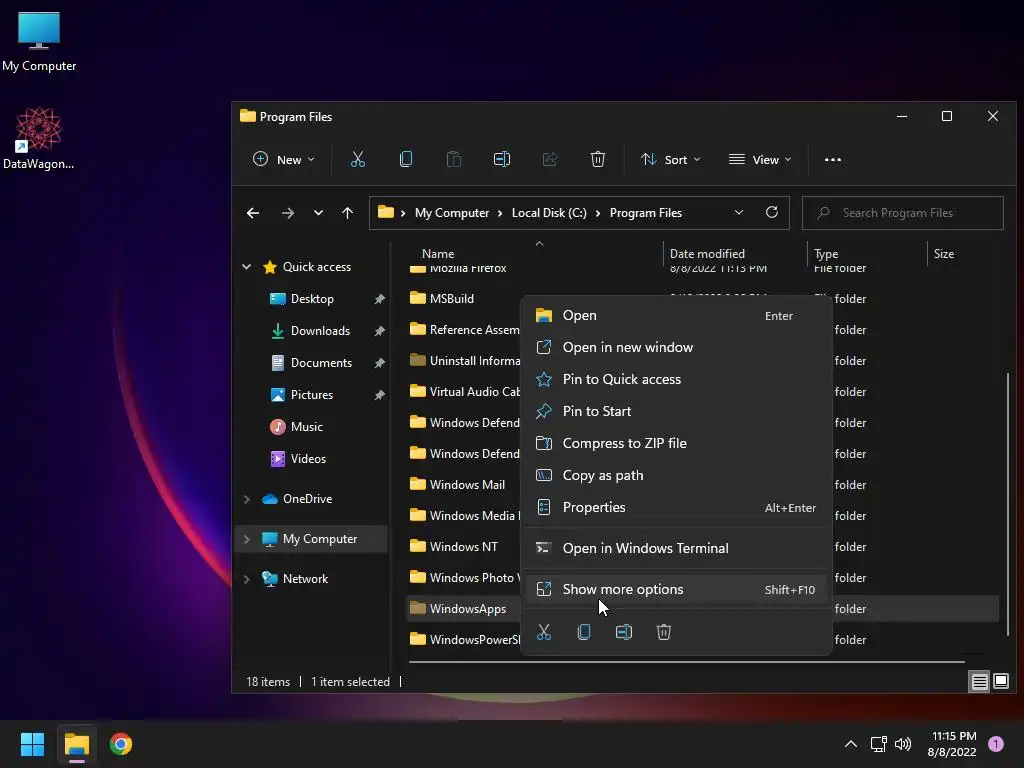
Task: Select the DataWagon desktop shortcut
Action: click(x=39, y=138)
